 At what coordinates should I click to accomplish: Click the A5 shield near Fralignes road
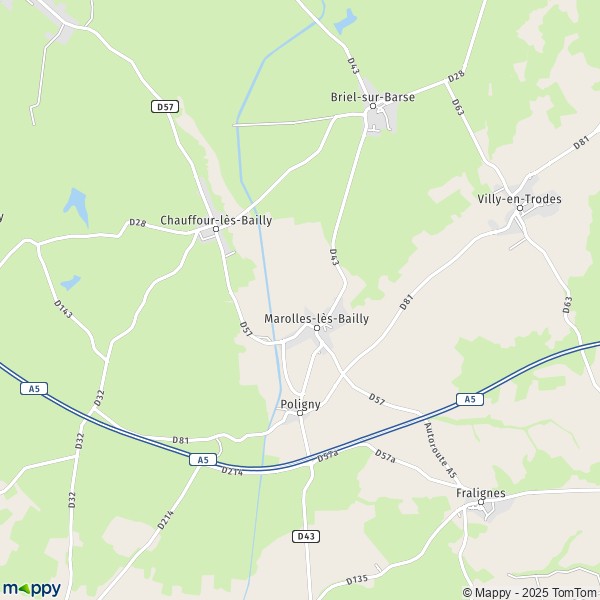click(x=470, y=399)
